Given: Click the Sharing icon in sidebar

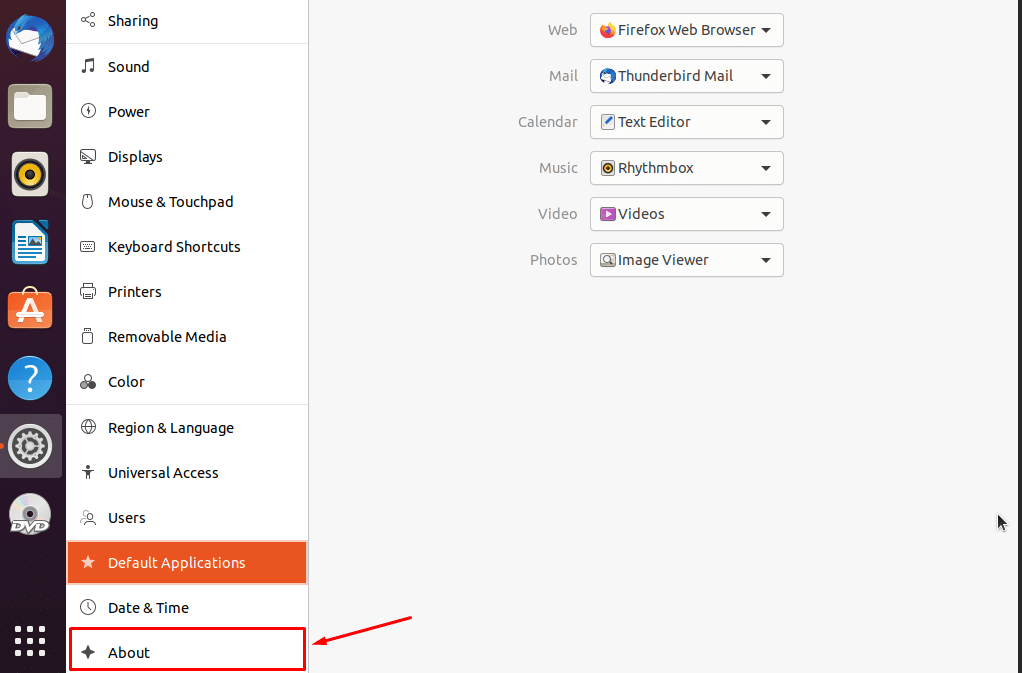Looking at the screenshot, I should coord(88,20).
